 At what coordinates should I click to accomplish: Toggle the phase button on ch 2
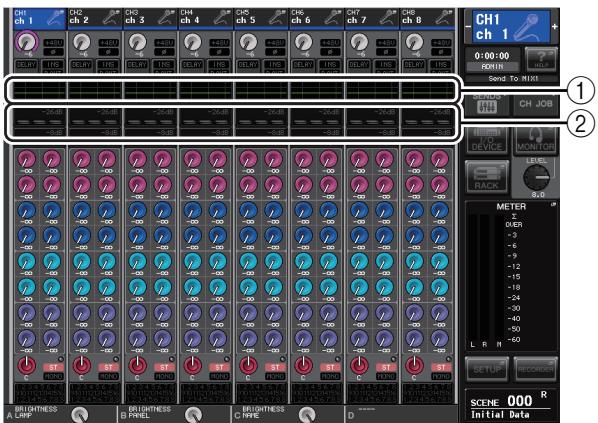pos(109,52)
